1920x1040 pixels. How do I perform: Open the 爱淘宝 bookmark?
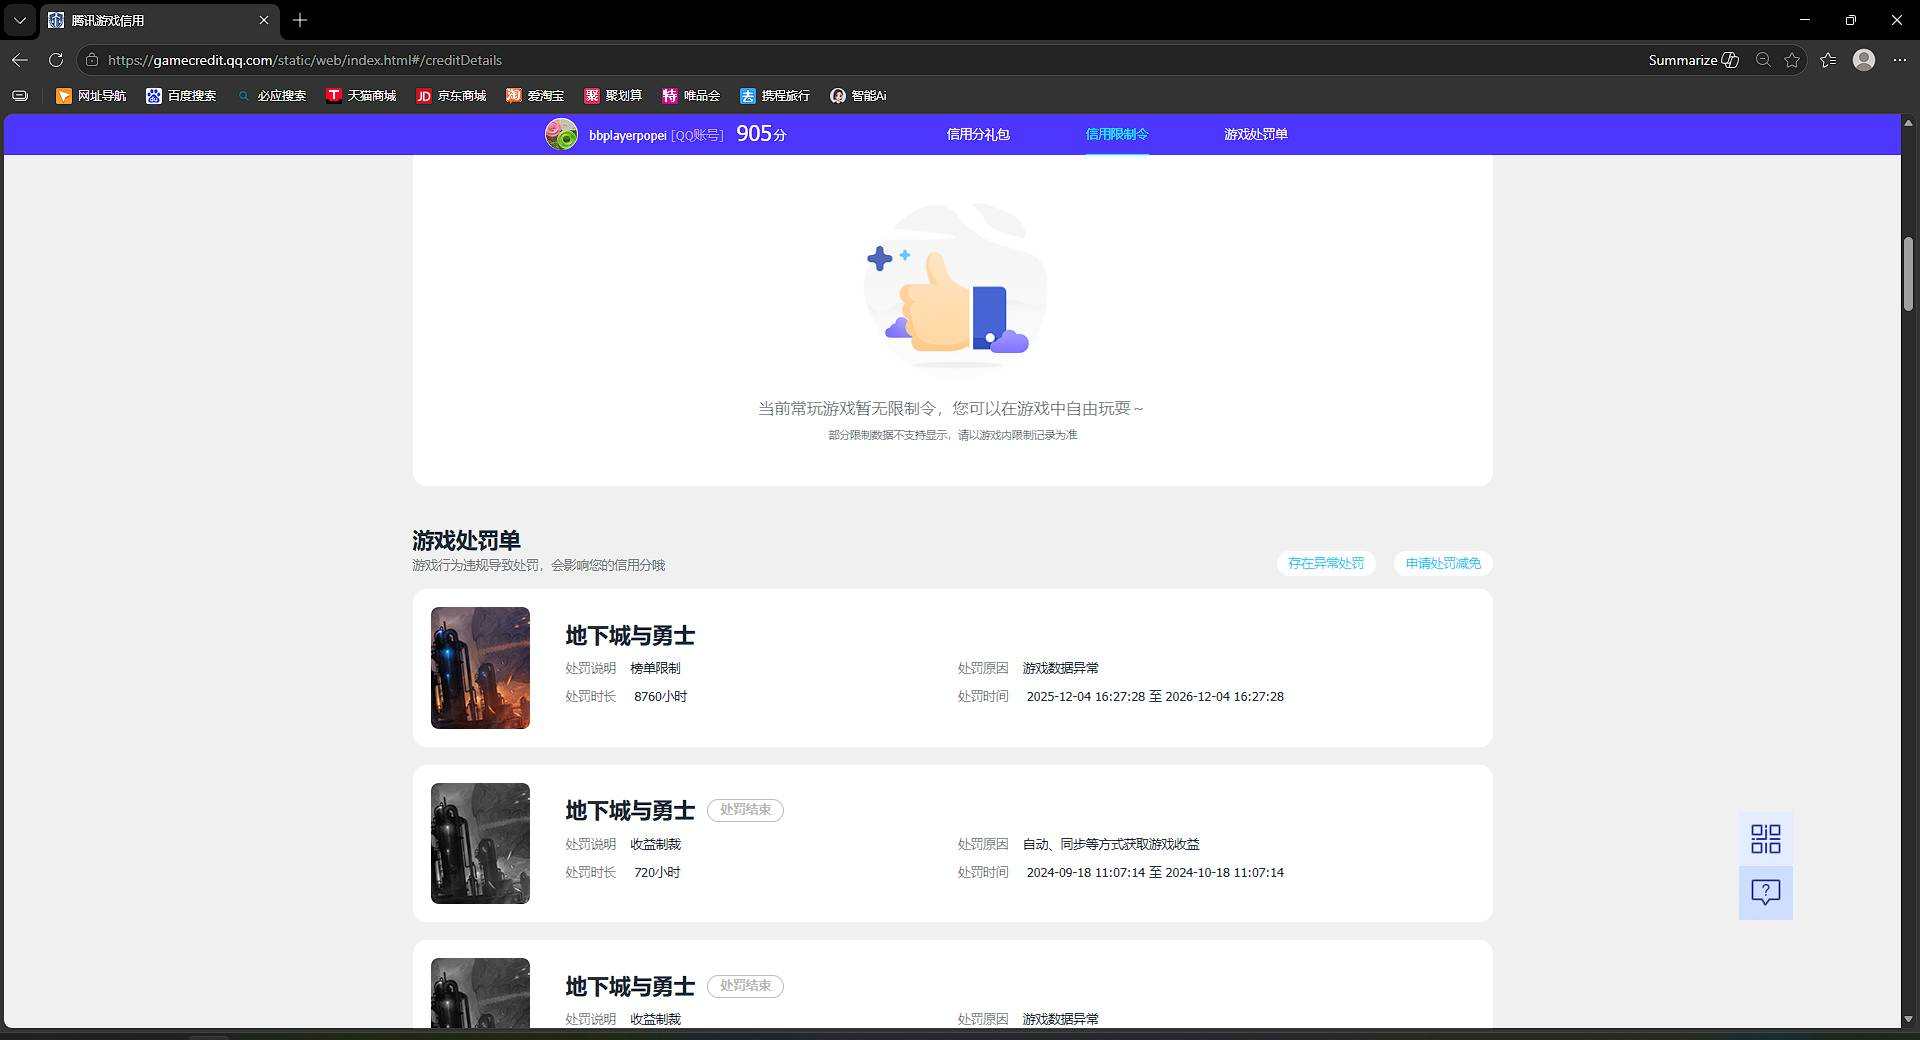coord(535,96)
